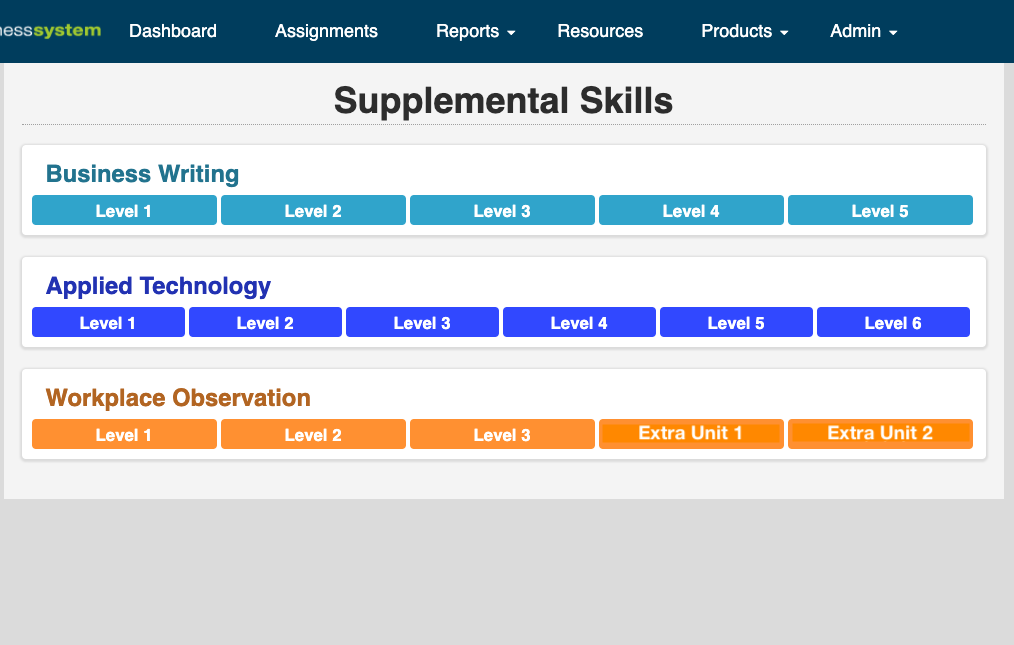Open Workplace Observation Level 2

point(313,434)
